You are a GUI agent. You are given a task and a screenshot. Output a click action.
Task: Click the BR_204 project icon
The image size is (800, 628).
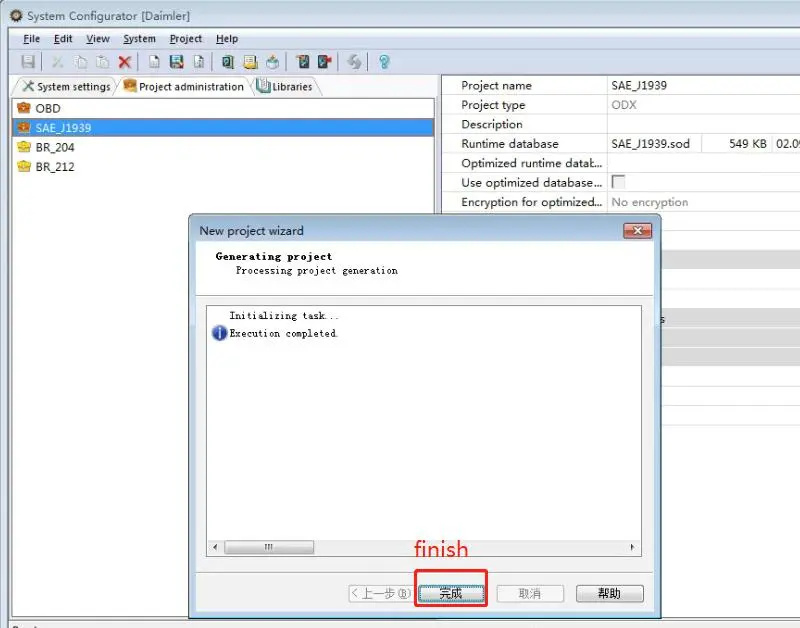coord(24,147)
